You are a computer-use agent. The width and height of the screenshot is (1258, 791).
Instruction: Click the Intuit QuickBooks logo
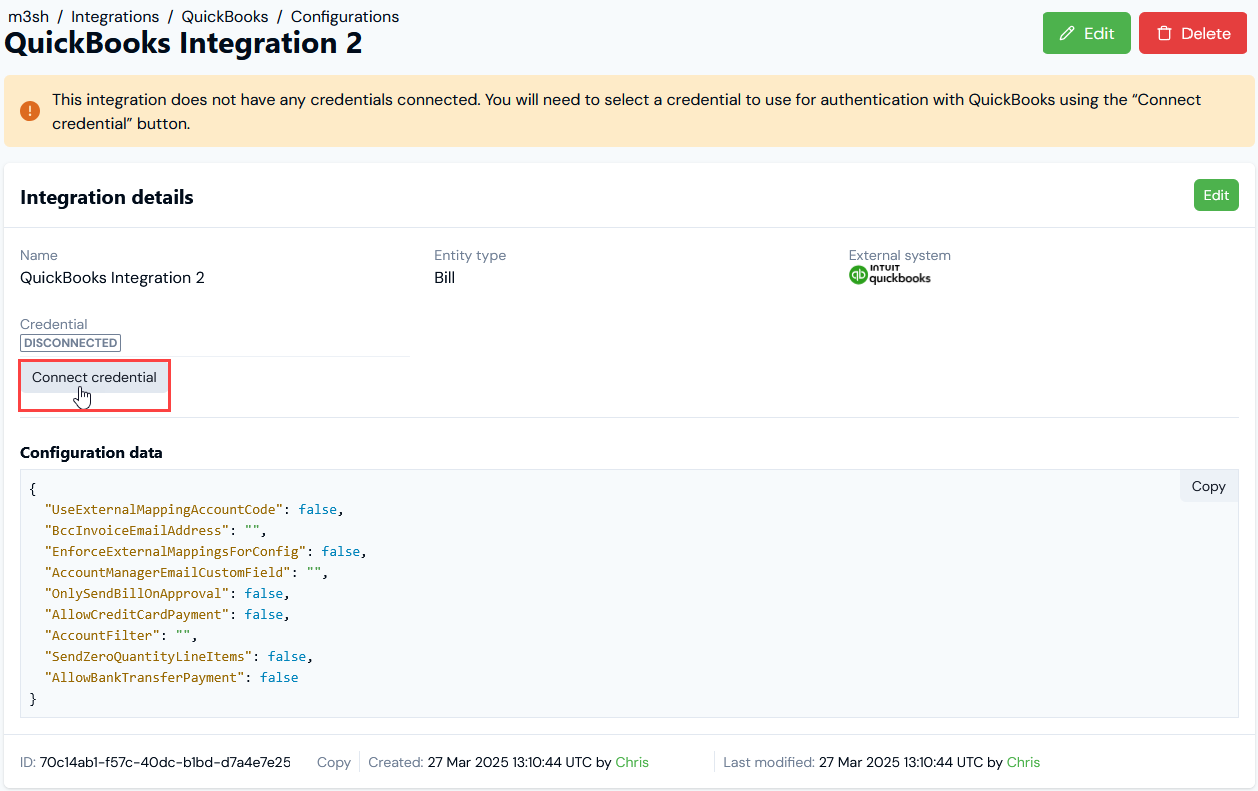(x=889, y=275)
